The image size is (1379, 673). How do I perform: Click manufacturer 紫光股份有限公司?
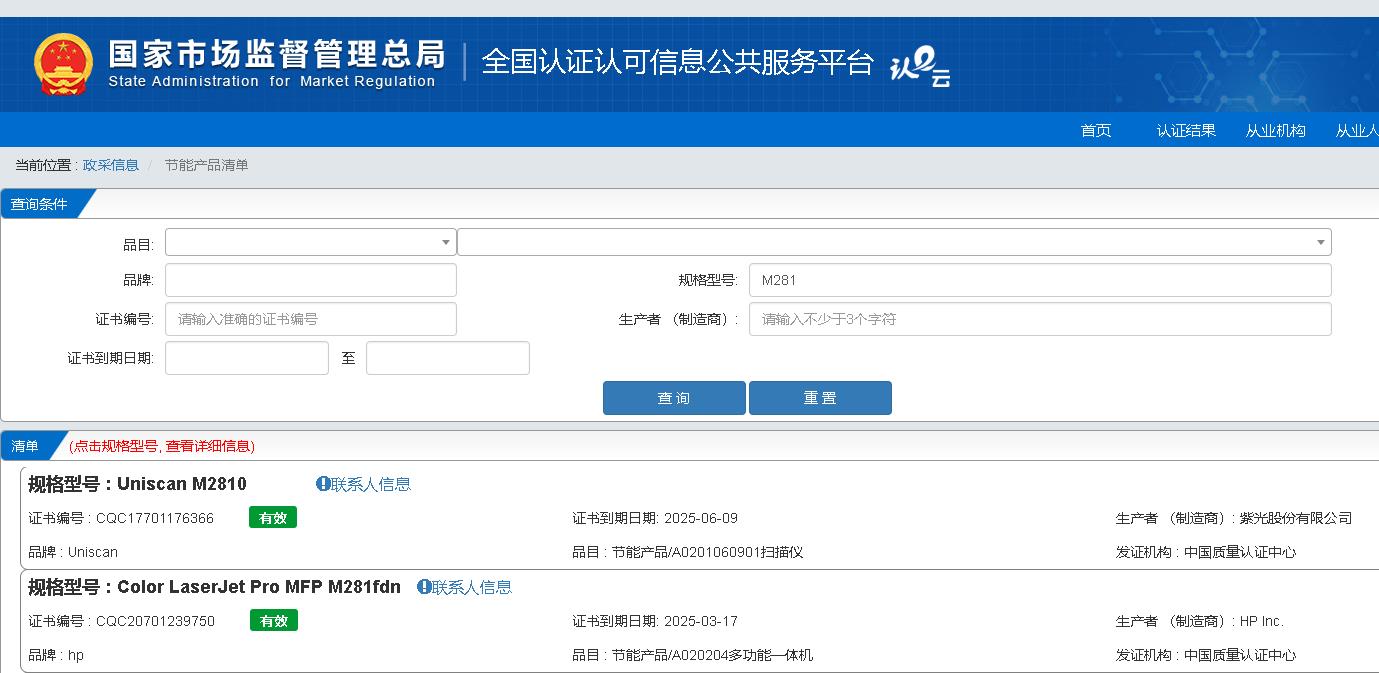[1296, 518]
